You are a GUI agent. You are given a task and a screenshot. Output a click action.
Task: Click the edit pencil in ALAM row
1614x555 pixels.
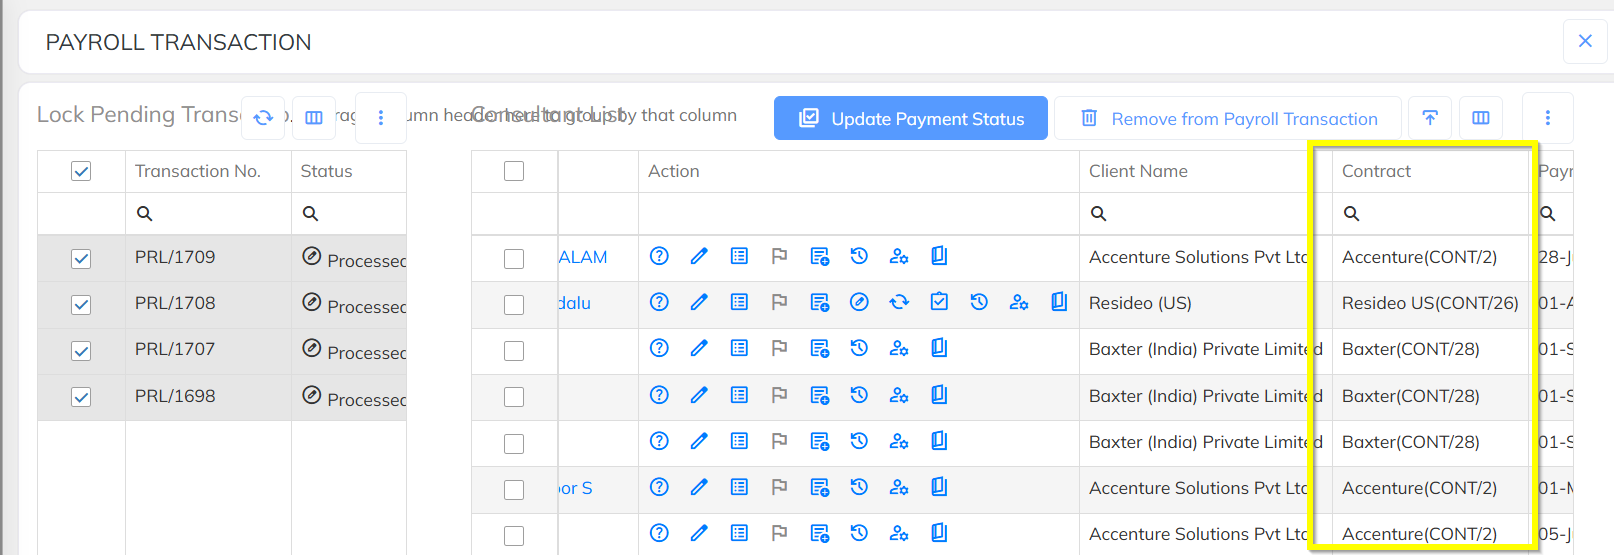click(x=699, y=256)
